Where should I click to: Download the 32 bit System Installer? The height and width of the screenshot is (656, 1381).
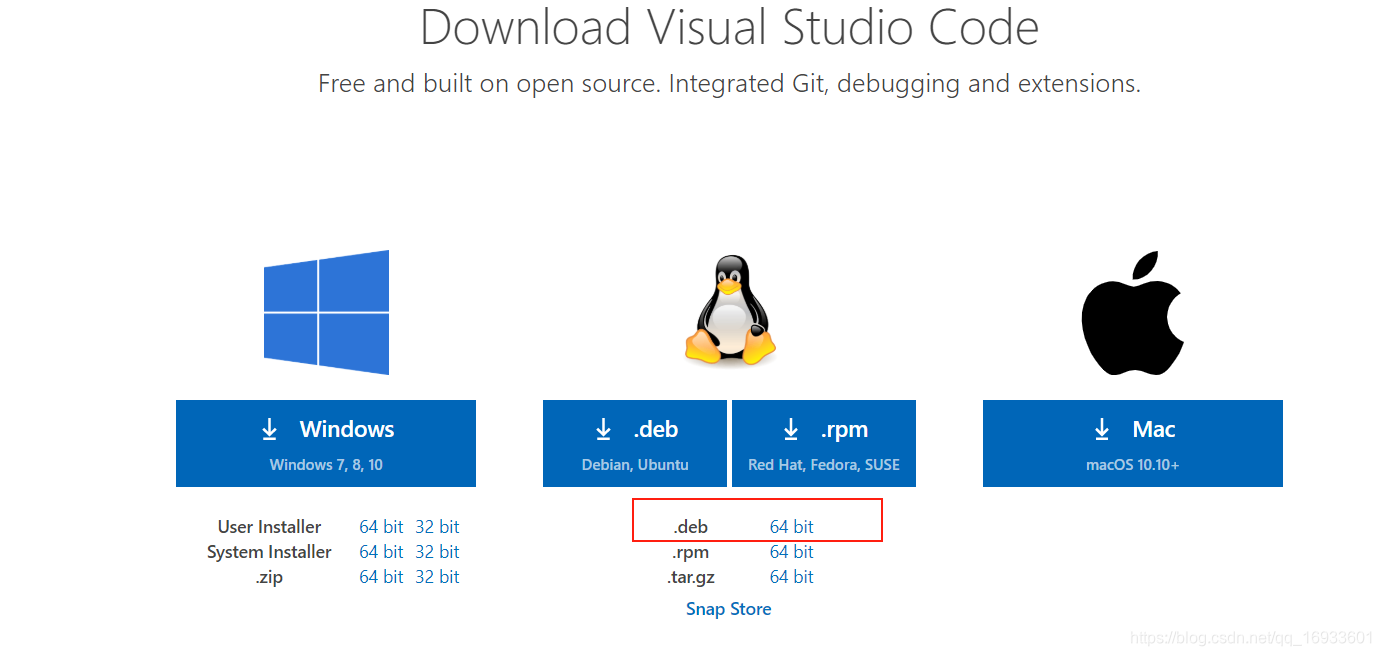[x=438, y=551]
